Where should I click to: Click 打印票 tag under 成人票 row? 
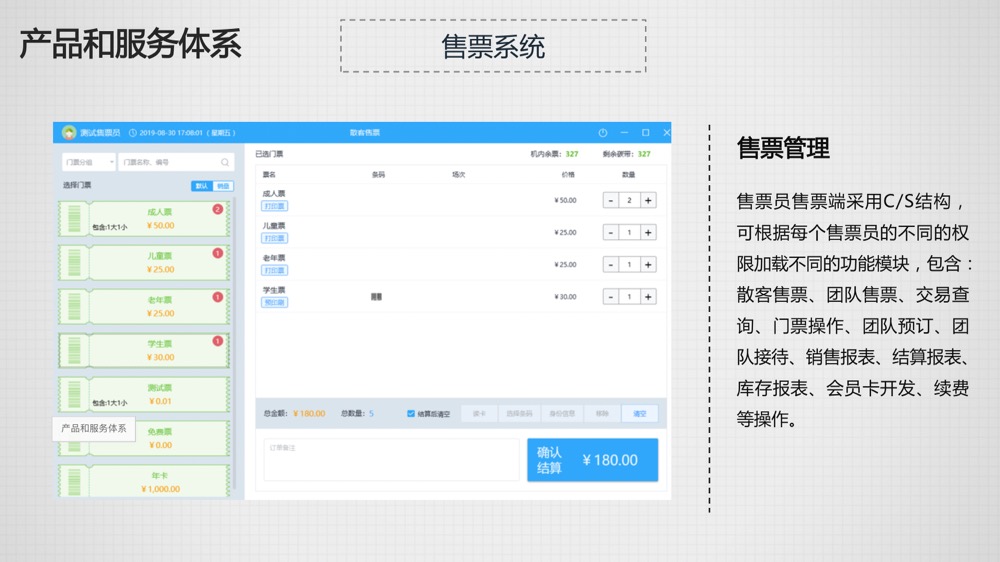274,206
